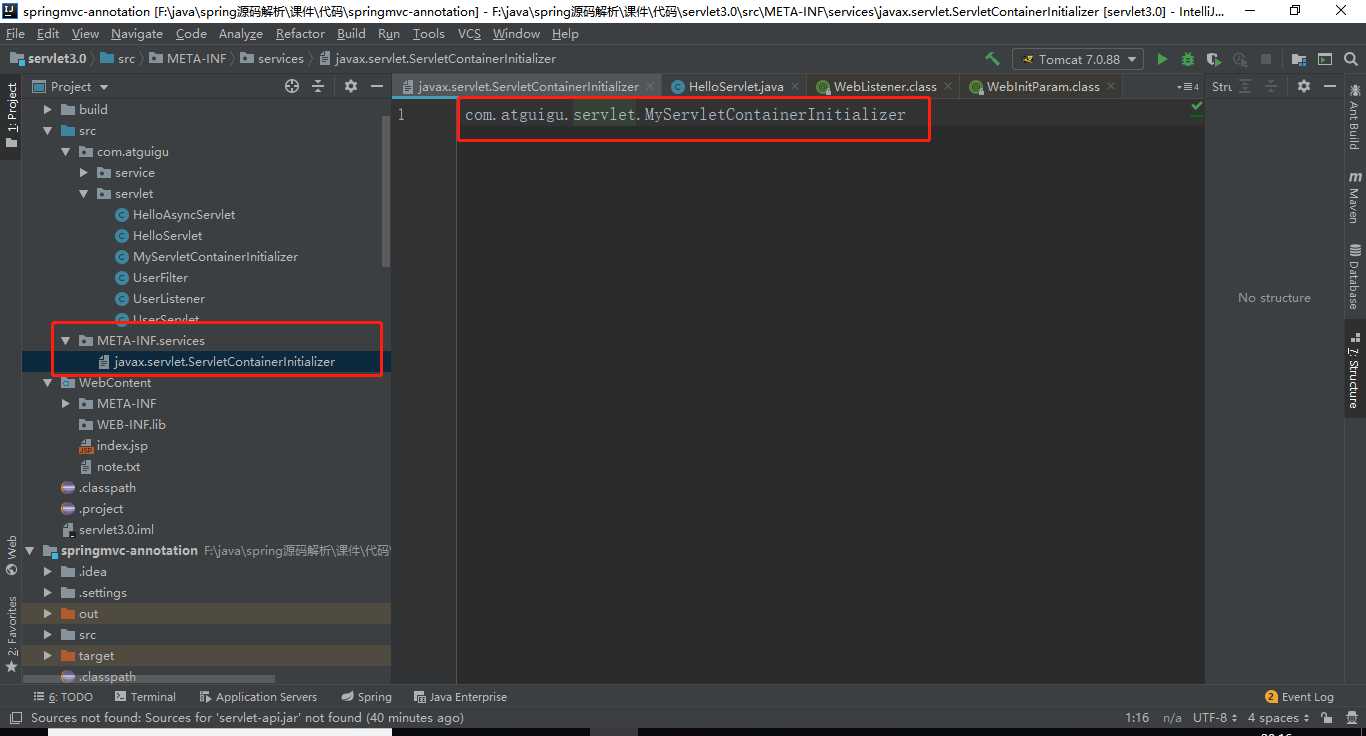Open the Project view selector dropdown
Image resolution: width=1366 pixels, height=736 pixels.
tap(70, 86)
